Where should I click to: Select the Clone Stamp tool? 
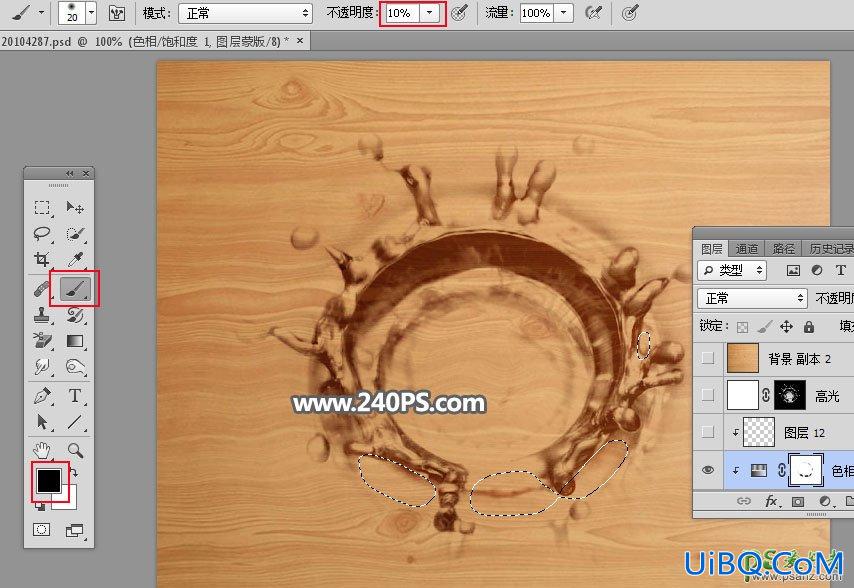pyautogui.click(x=42, y=315)
